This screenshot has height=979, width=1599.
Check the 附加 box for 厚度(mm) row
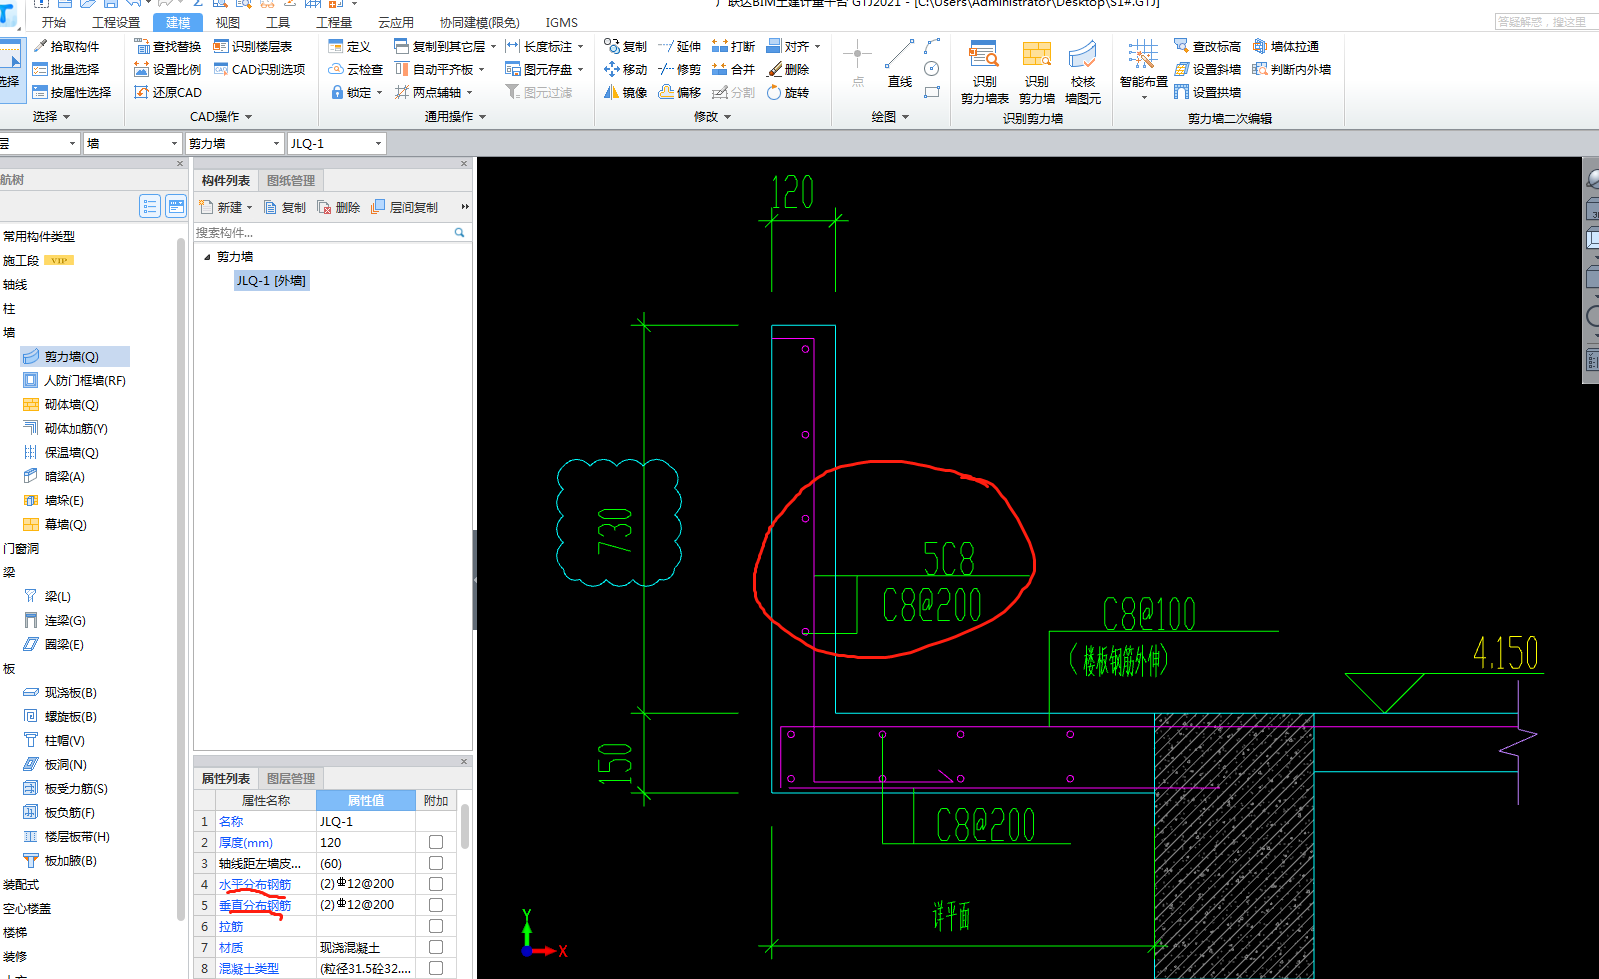click(436, 842)
